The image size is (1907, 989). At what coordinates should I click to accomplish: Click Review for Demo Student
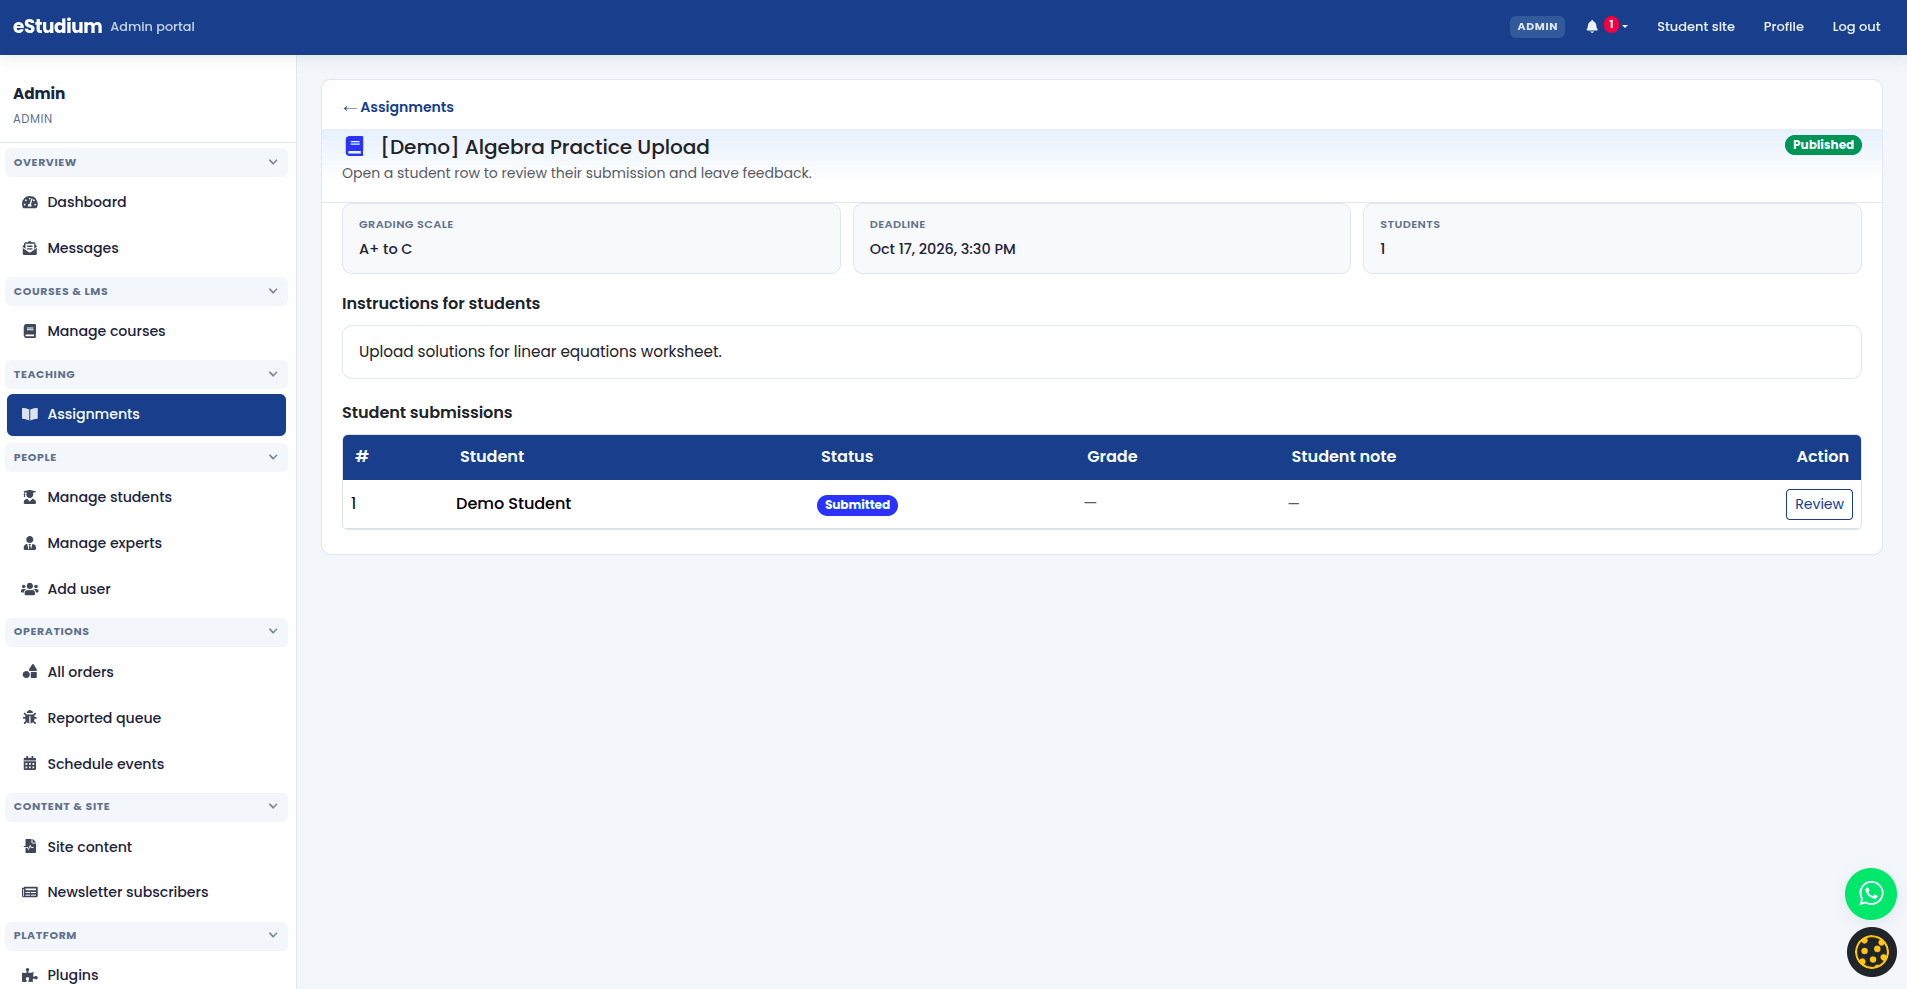(x=1819, y=504)
